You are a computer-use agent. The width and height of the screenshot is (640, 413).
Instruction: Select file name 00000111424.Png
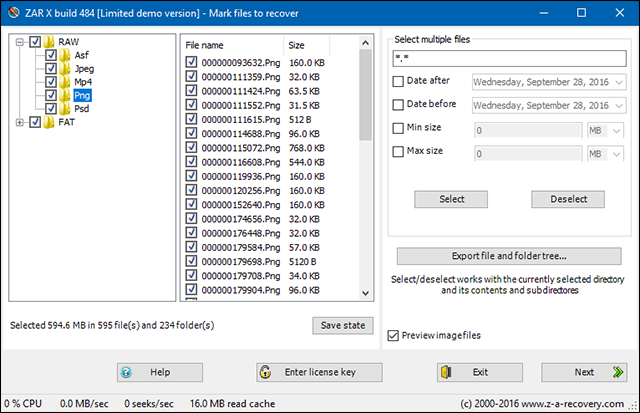click(241, 91)
